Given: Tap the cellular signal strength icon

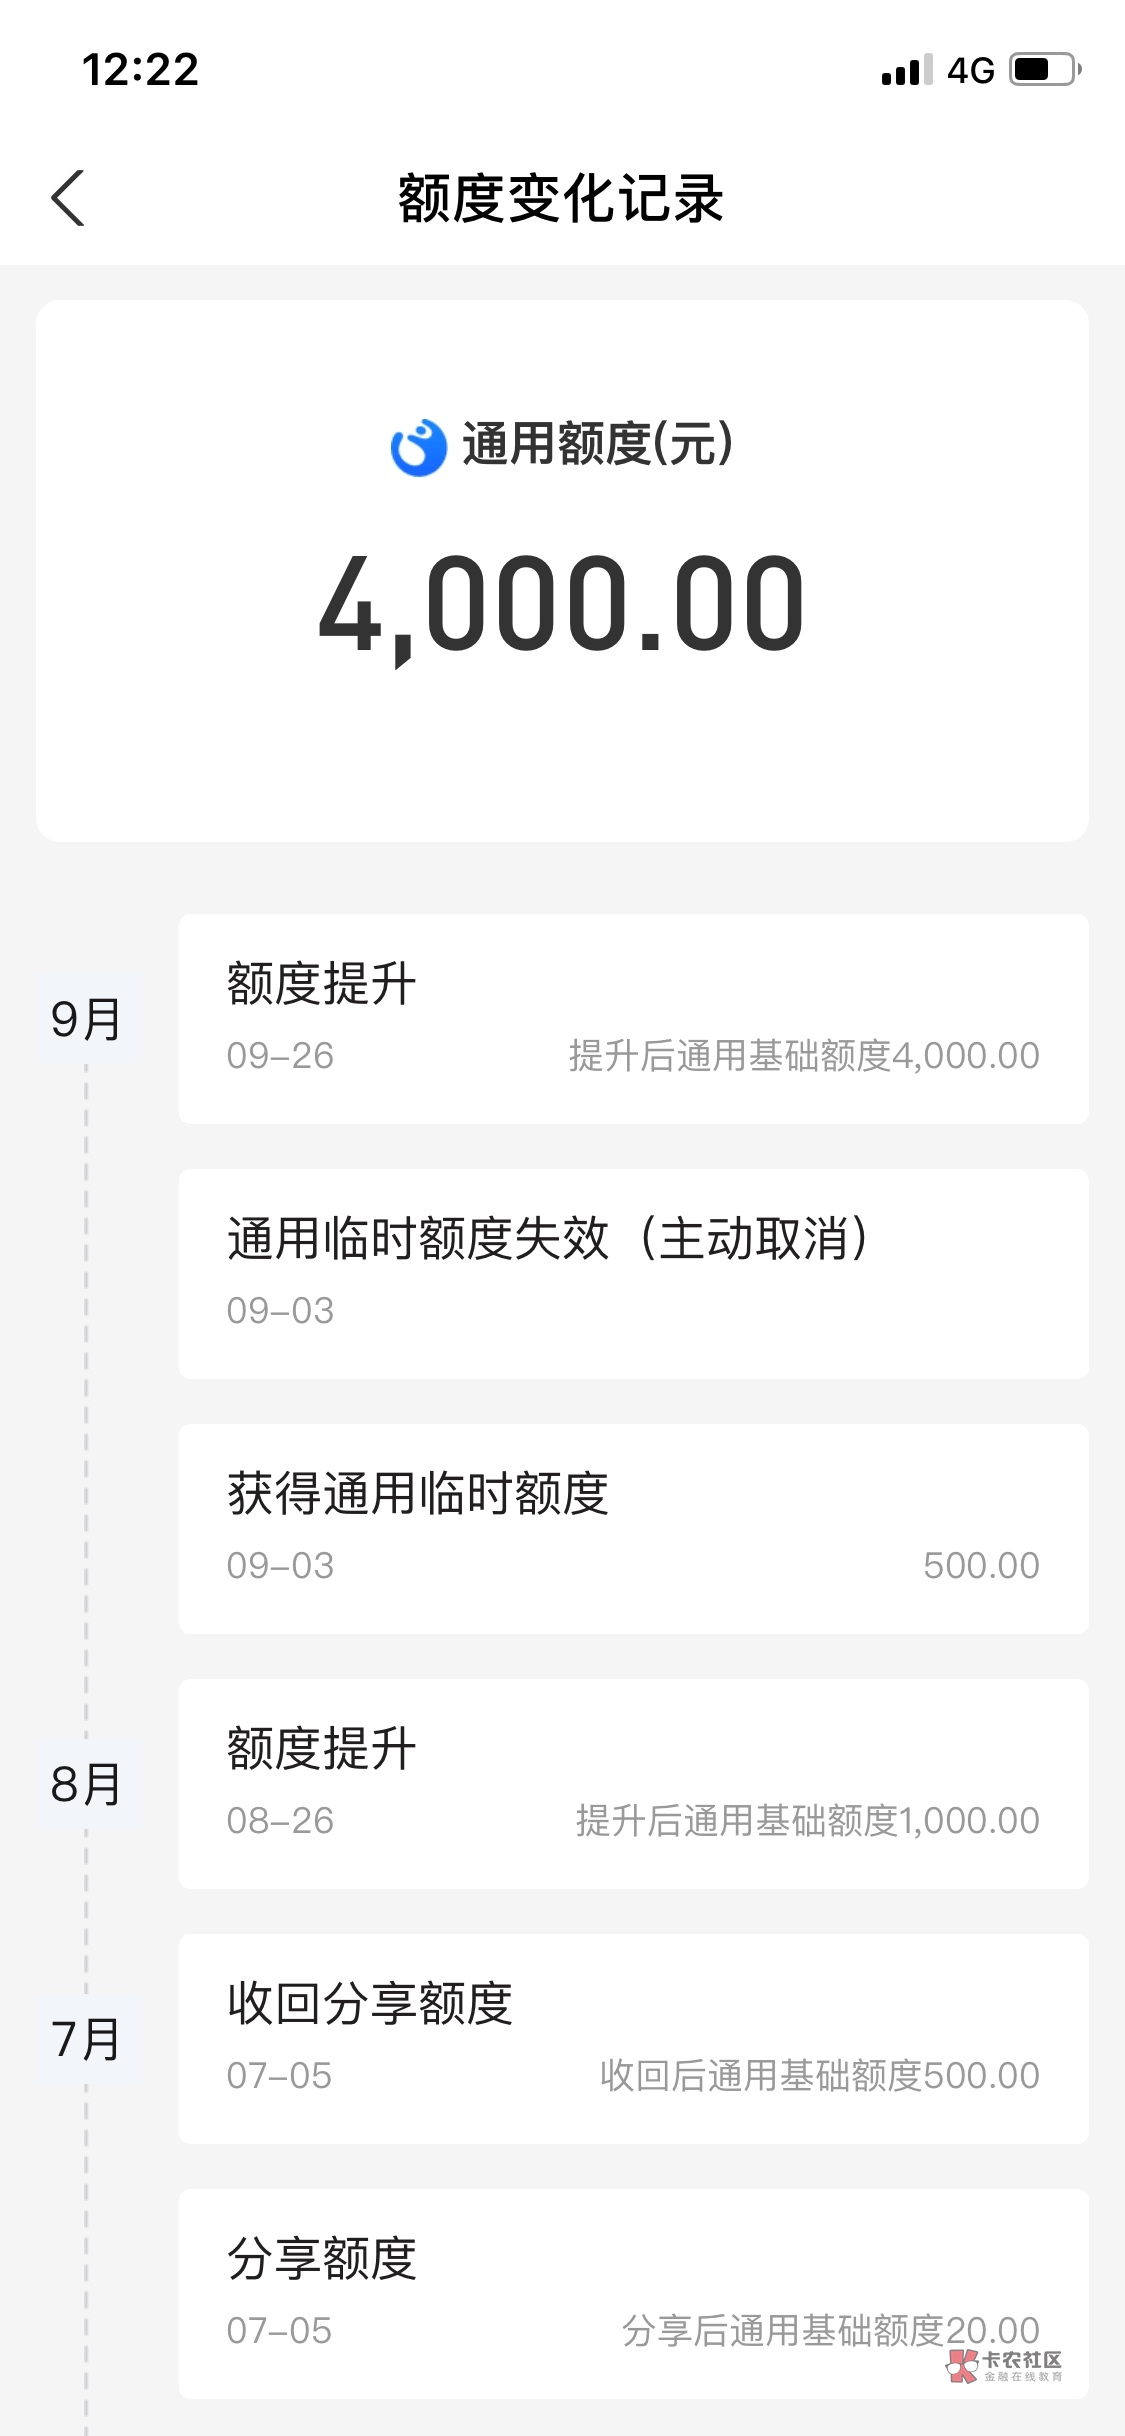Looking at the screenshot, I should 906,70.
